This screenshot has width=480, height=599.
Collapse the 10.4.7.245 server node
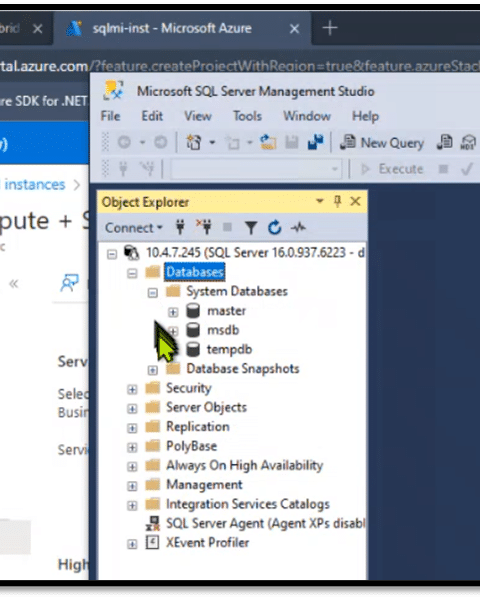(x=112, y=254)
